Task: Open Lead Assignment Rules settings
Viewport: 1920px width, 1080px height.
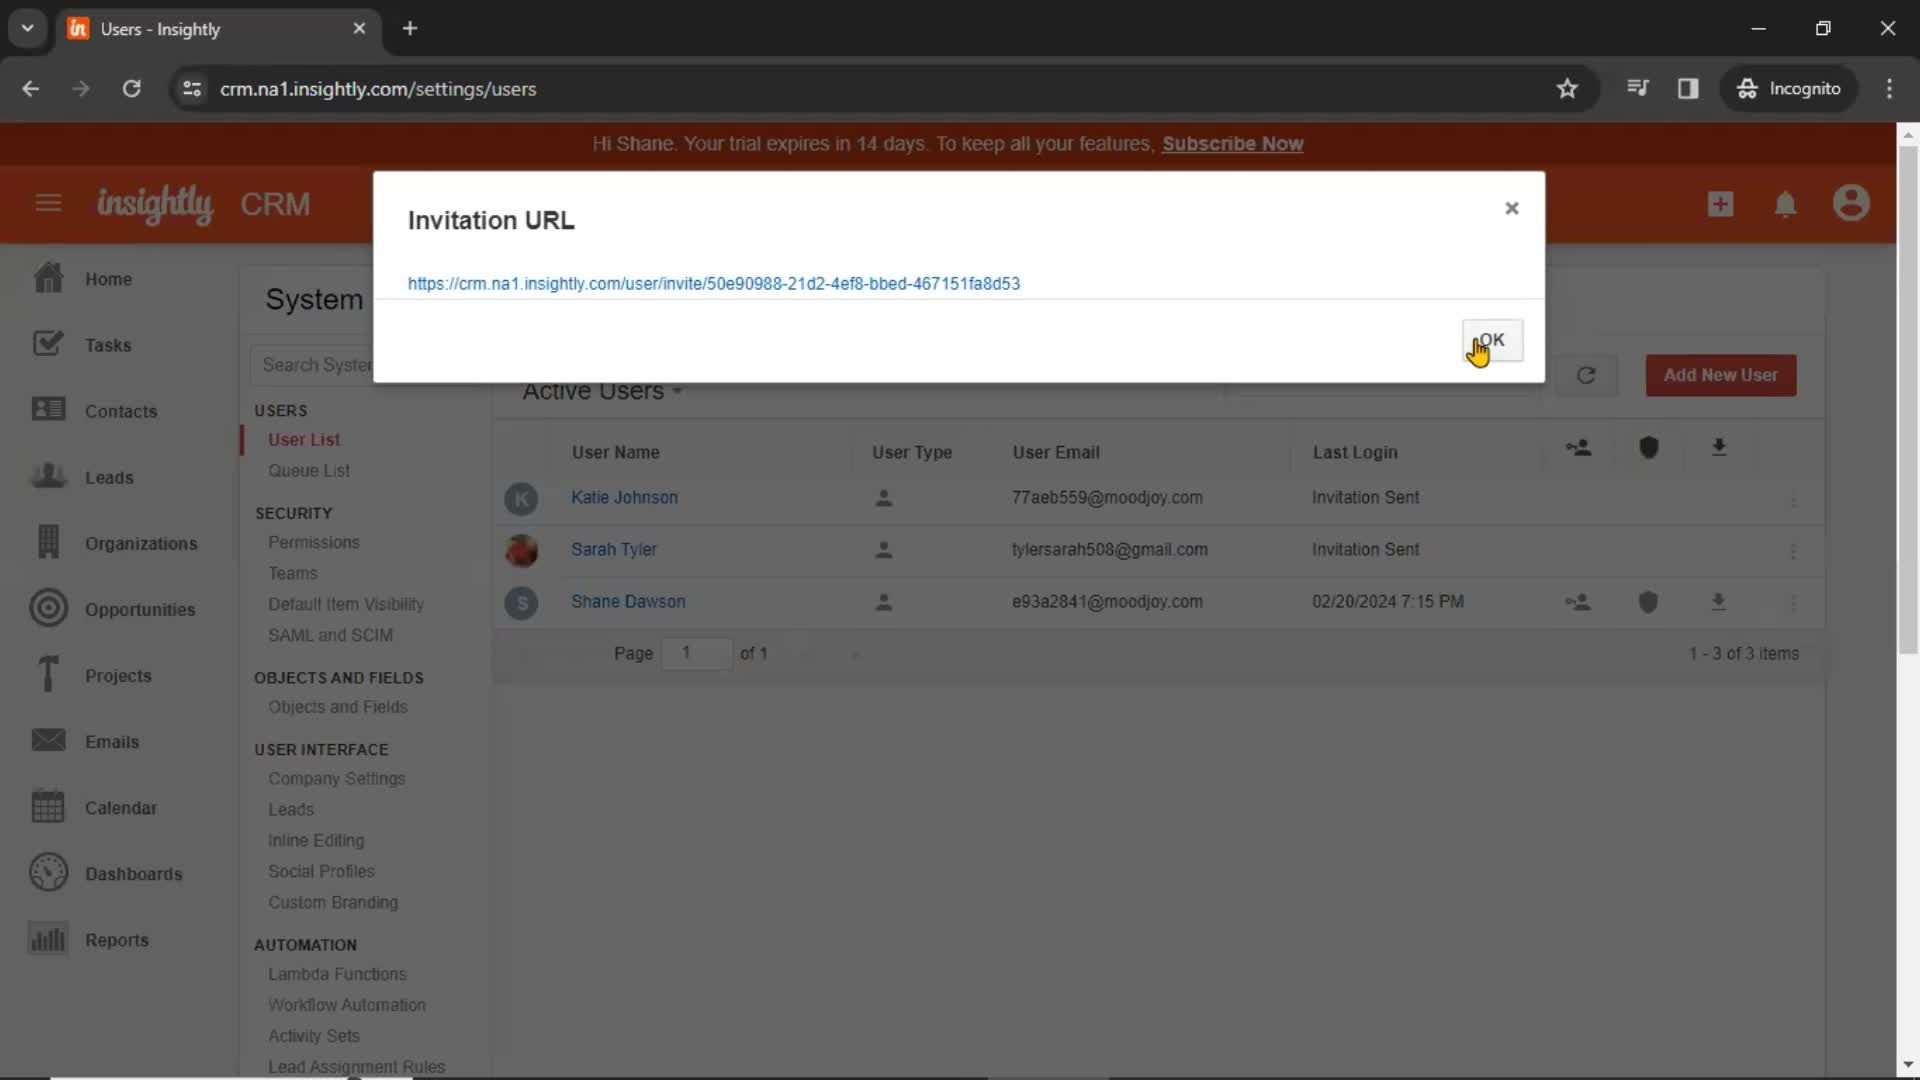Action: coord(357,1067)
